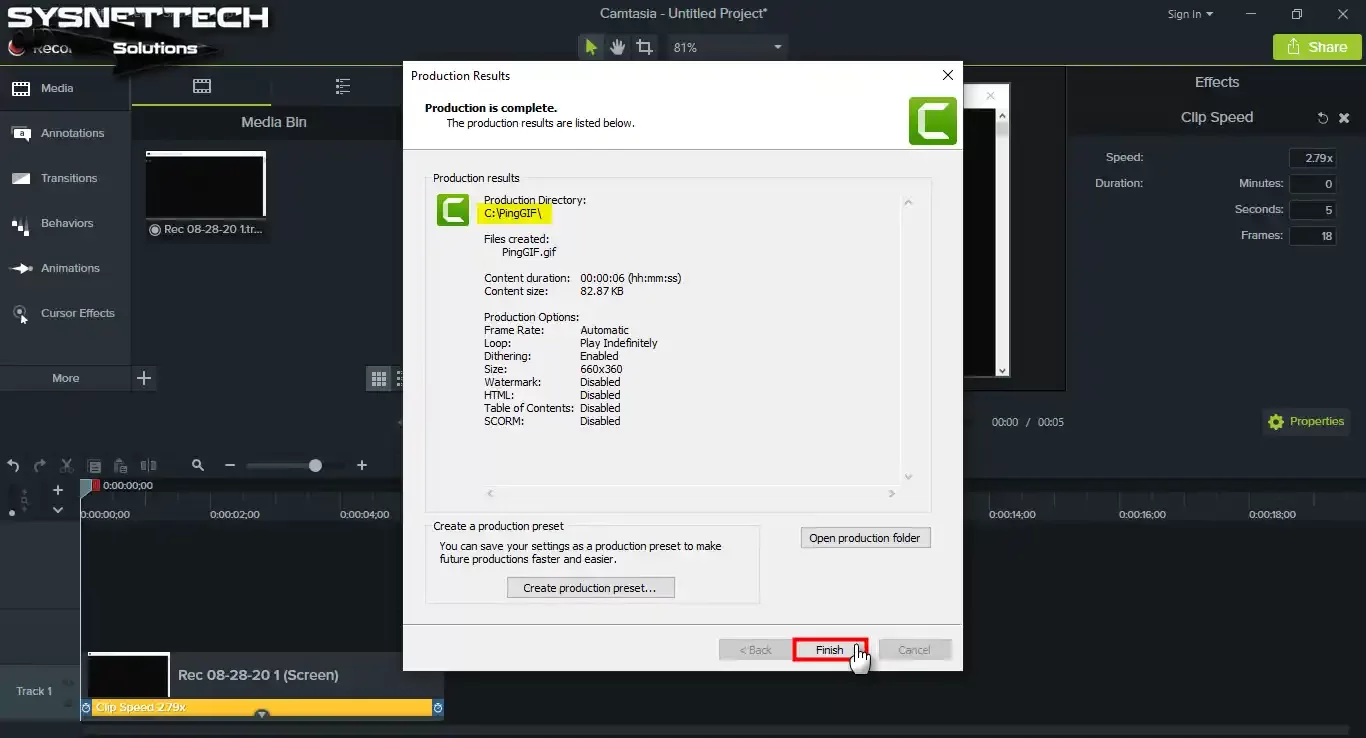Image resolution: width=1366 pixels, height=738 pixels.
Task: Click the clip speed left handle icon
Action: point(86,707)
